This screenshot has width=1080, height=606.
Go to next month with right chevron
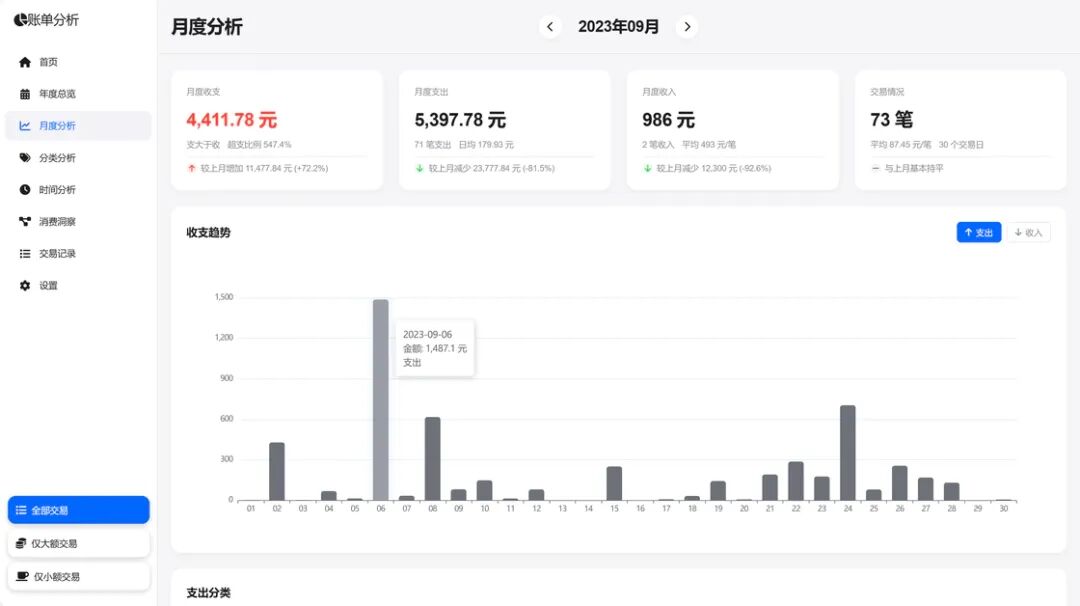687,27
